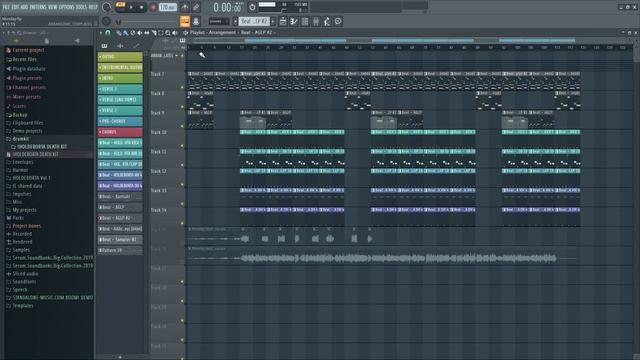Select the Playlist Slip tool
The width and height of the screenshot is (640, 360).
point(147,33)
